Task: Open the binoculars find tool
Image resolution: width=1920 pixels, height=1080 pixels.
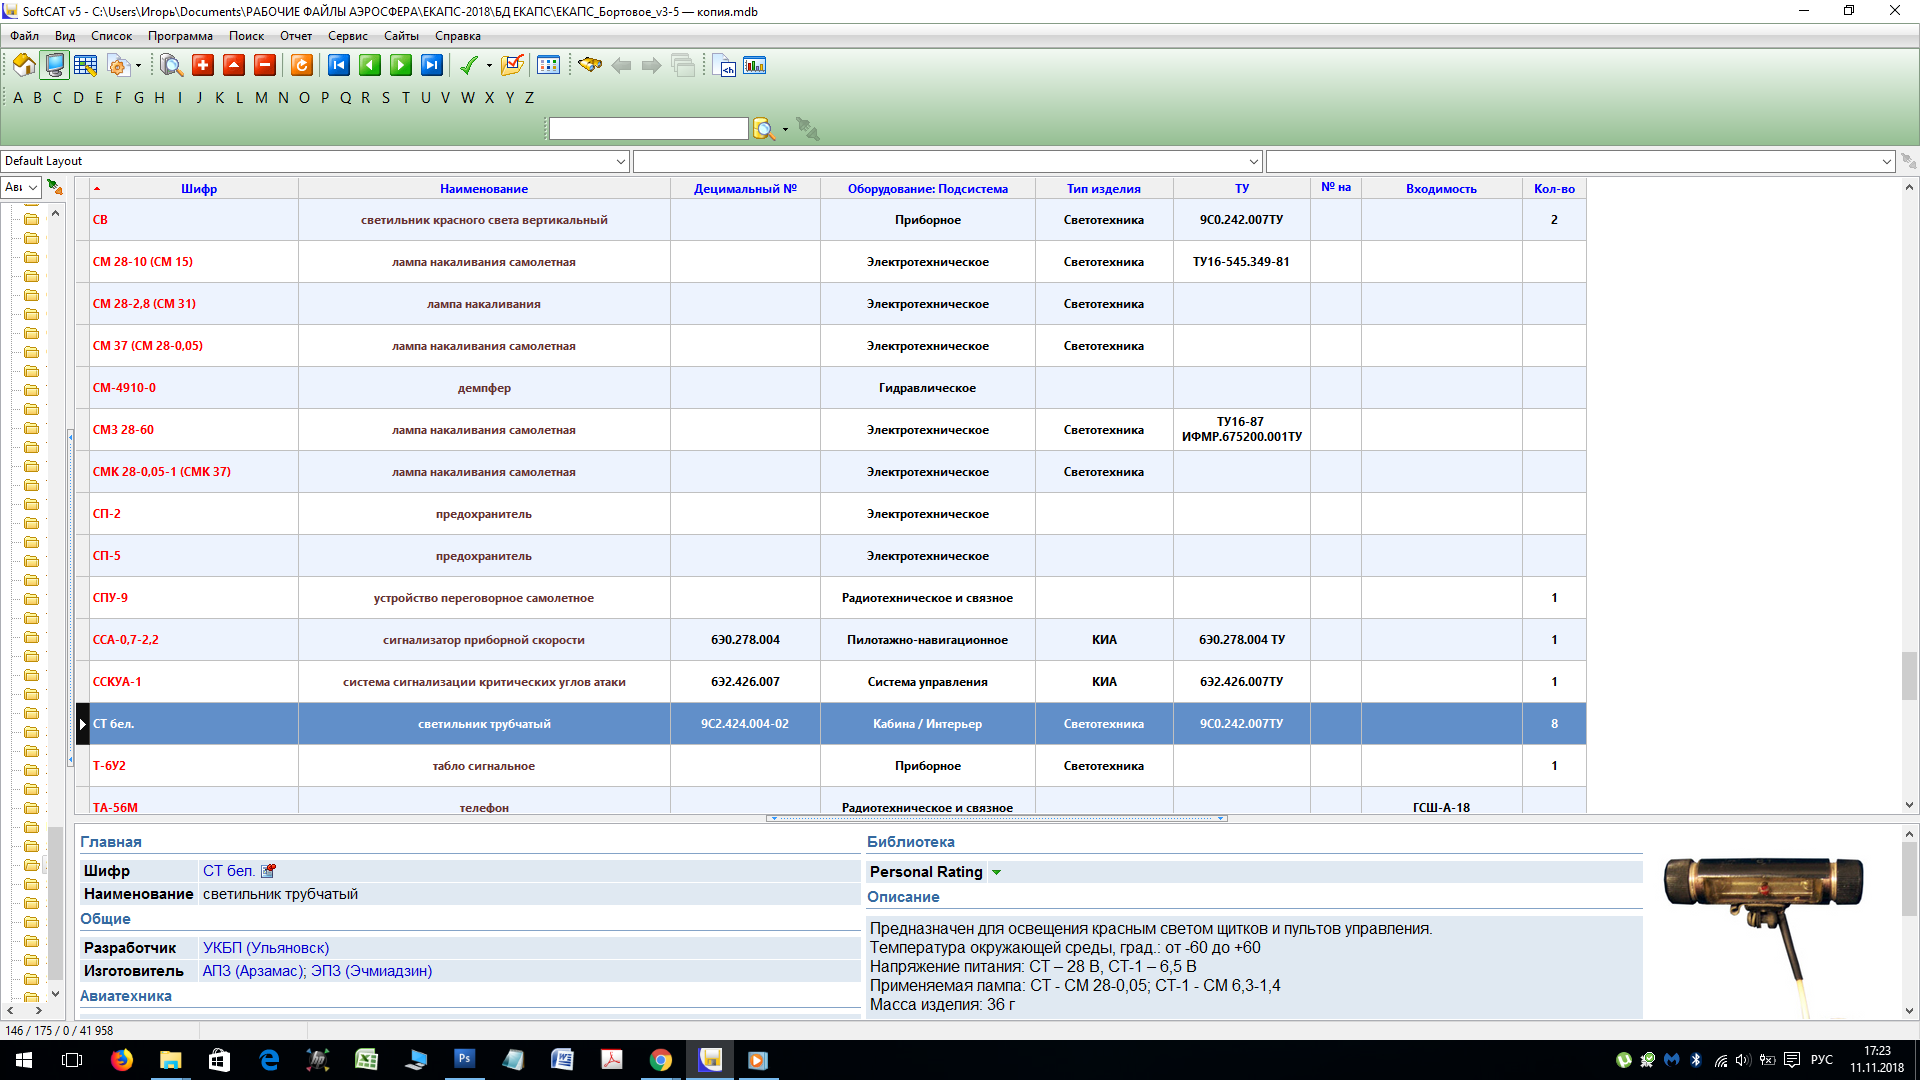Action: (x=590, y=66)
